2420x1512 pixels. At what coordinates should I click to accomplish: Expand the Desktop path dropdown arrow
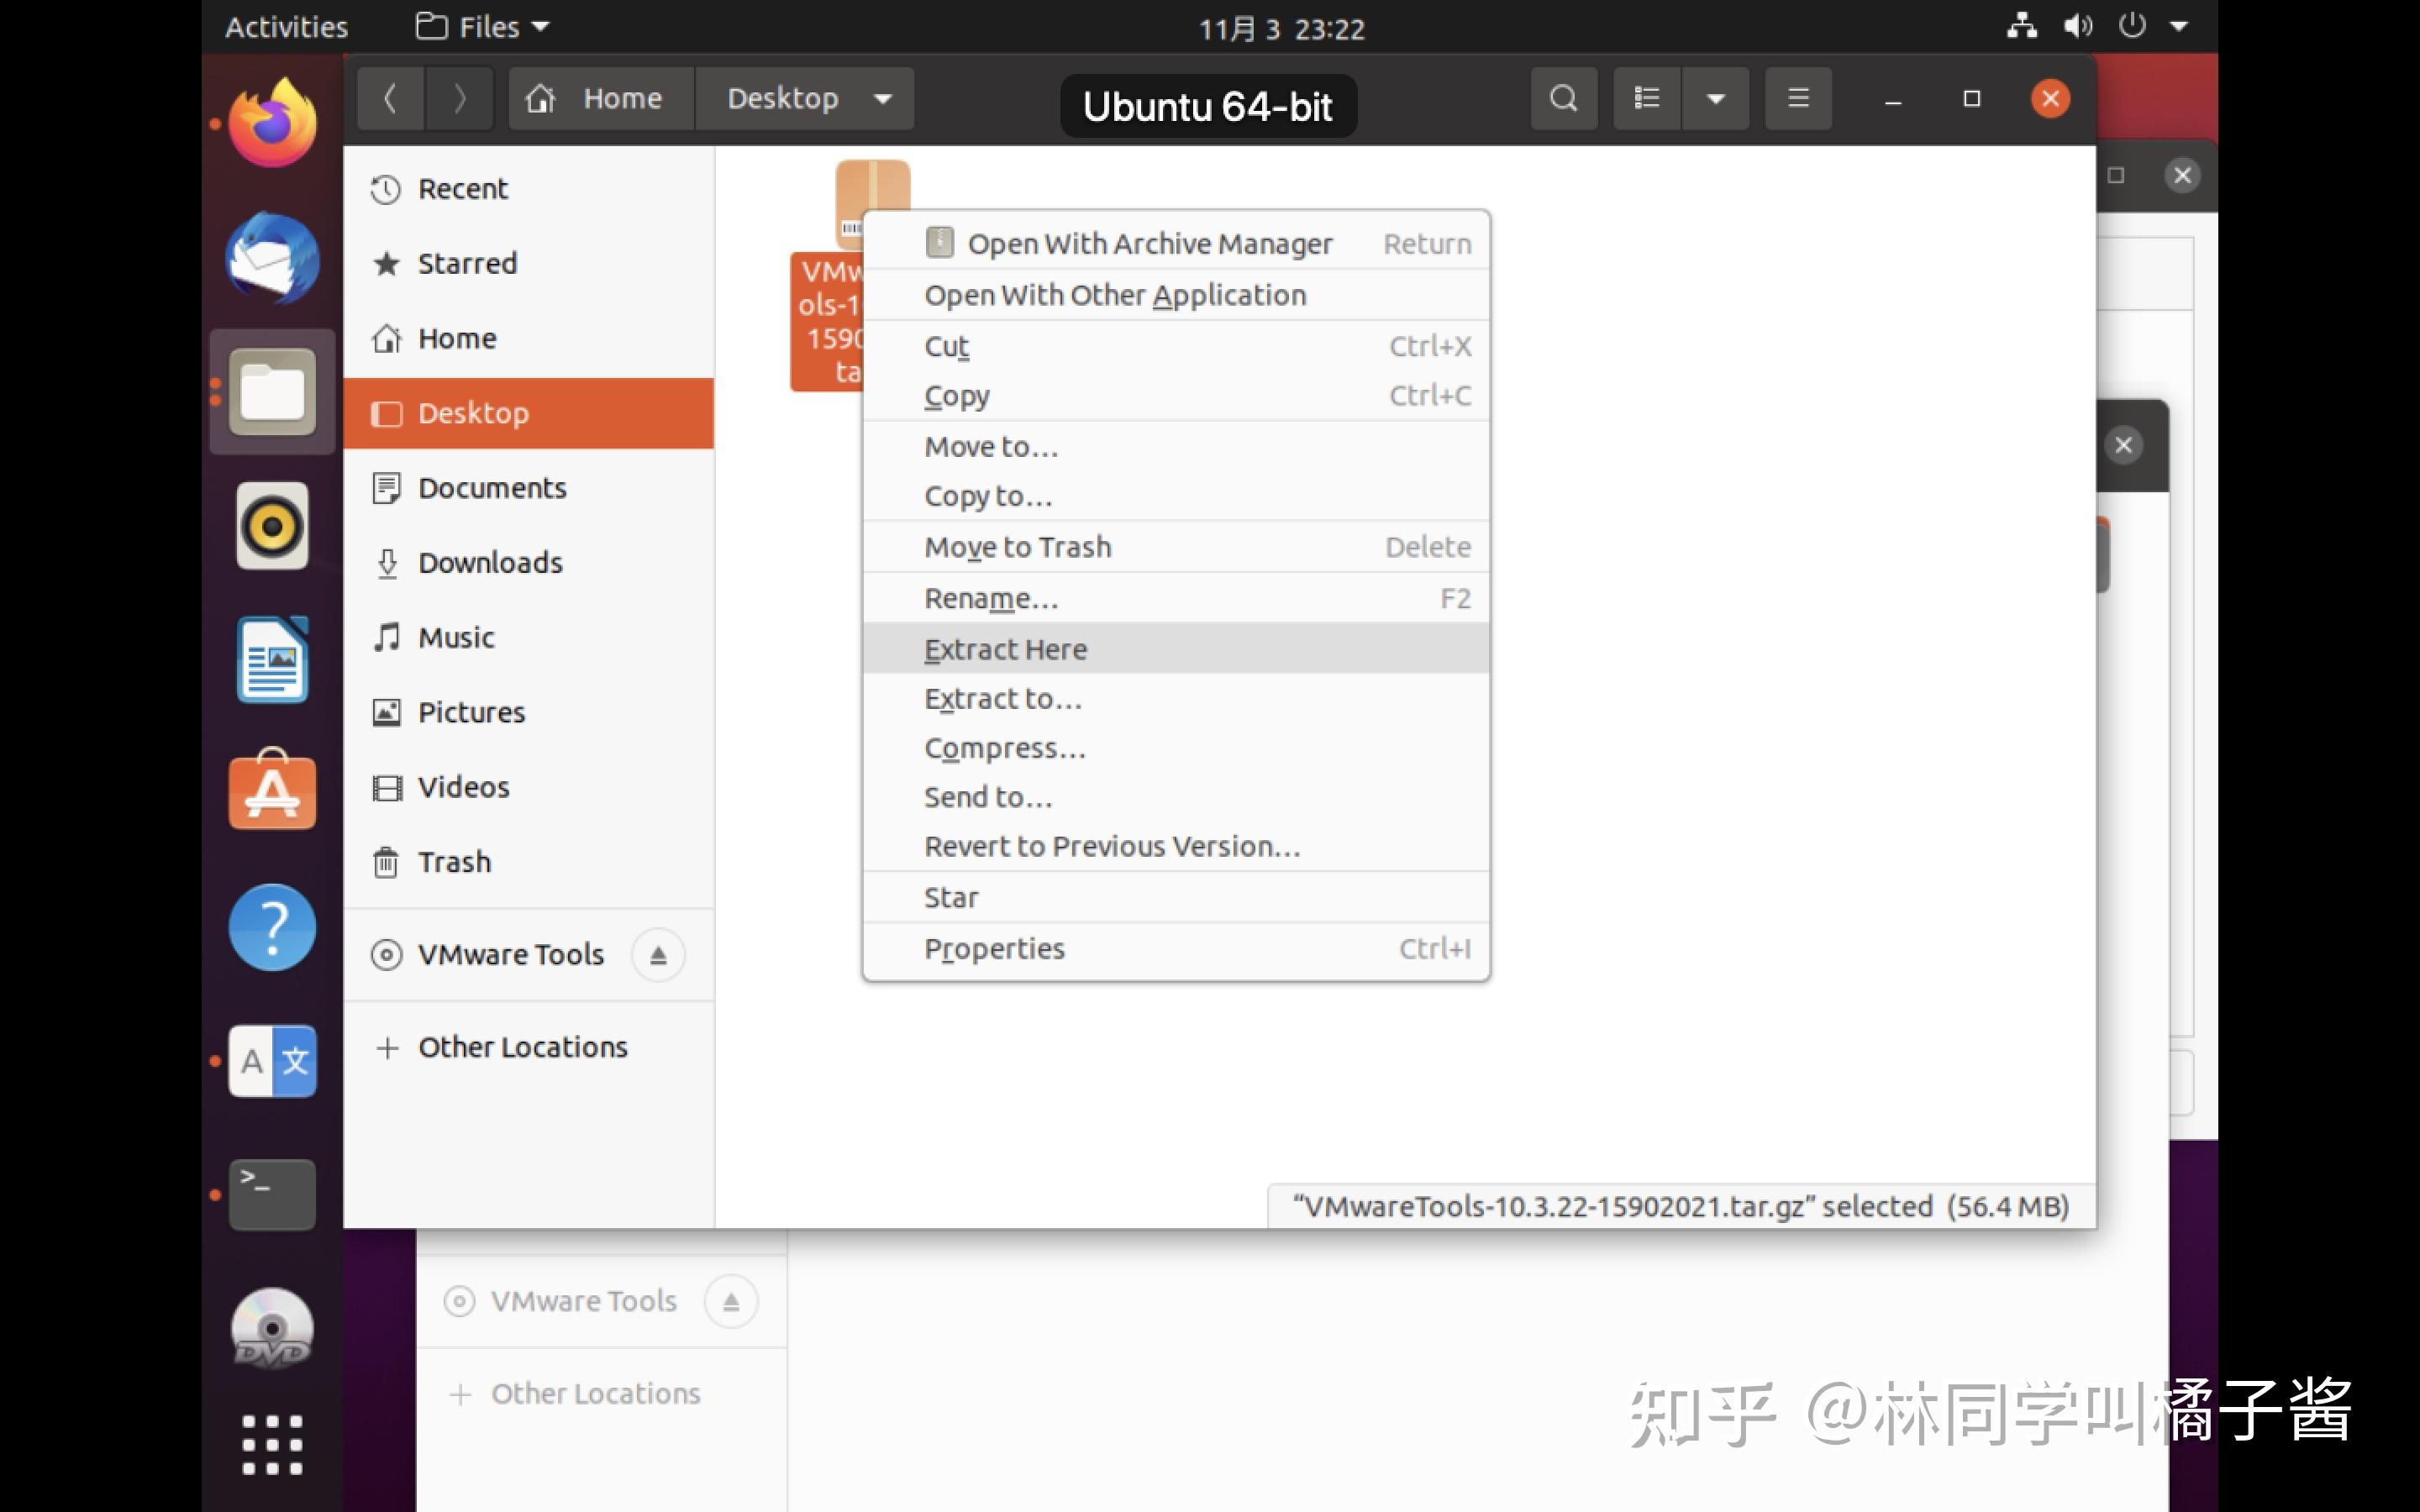tap(882, 98)
